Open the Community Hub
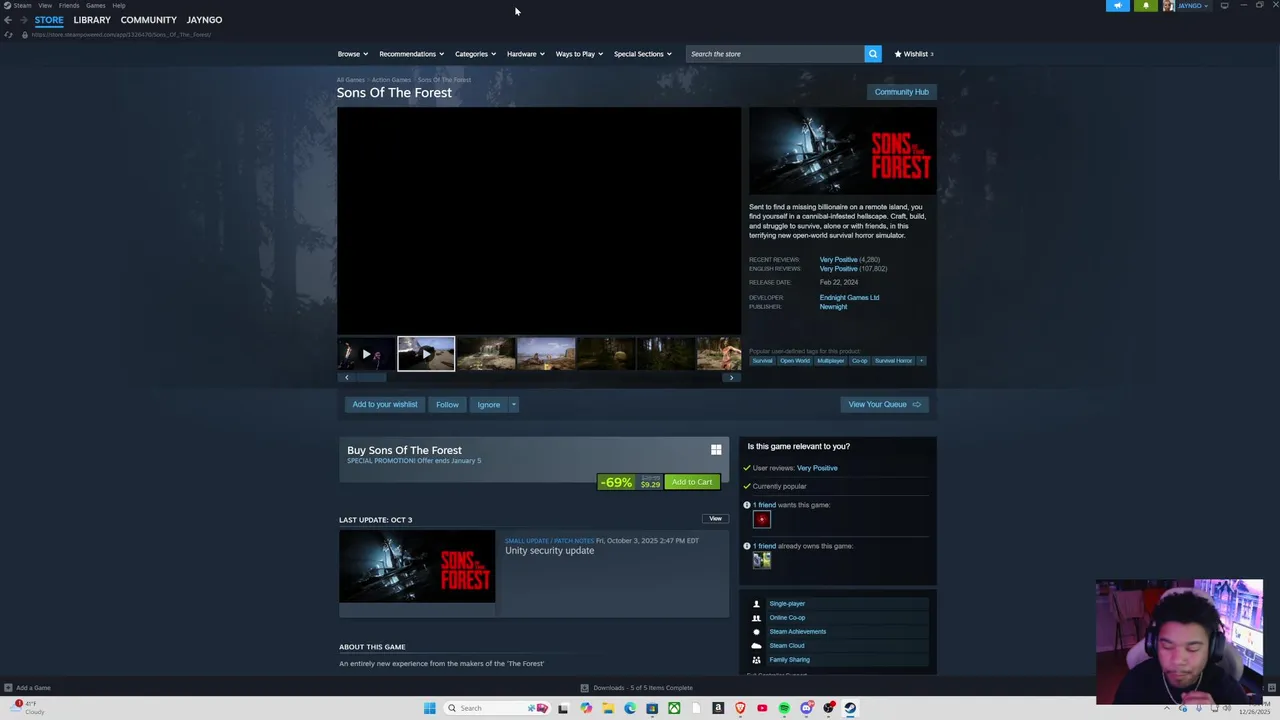Screen dimensions: 1280x720 click(902, 92)
